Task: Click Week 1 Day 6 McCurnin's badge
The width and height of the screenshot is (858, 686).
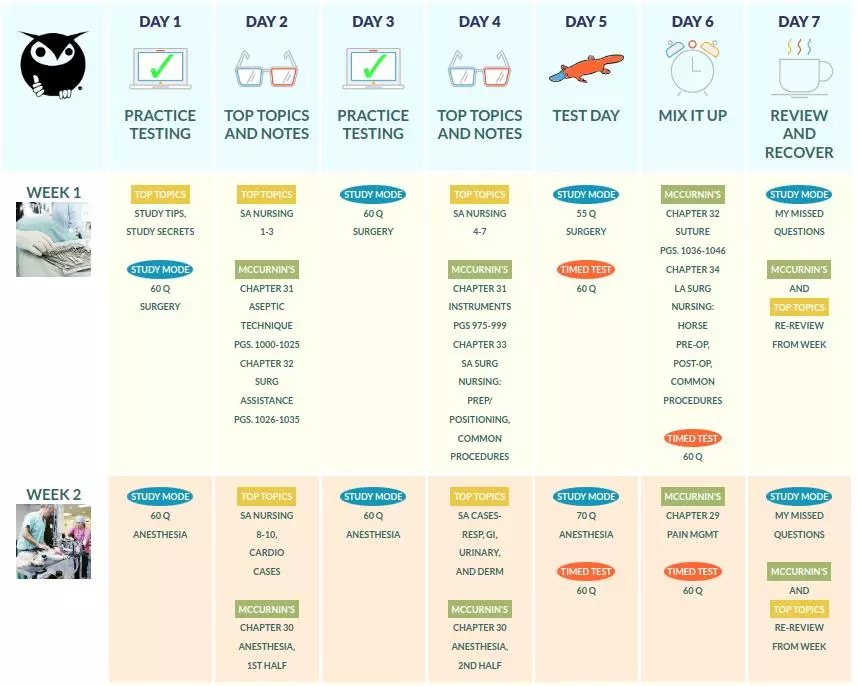Action: point(692,194)
